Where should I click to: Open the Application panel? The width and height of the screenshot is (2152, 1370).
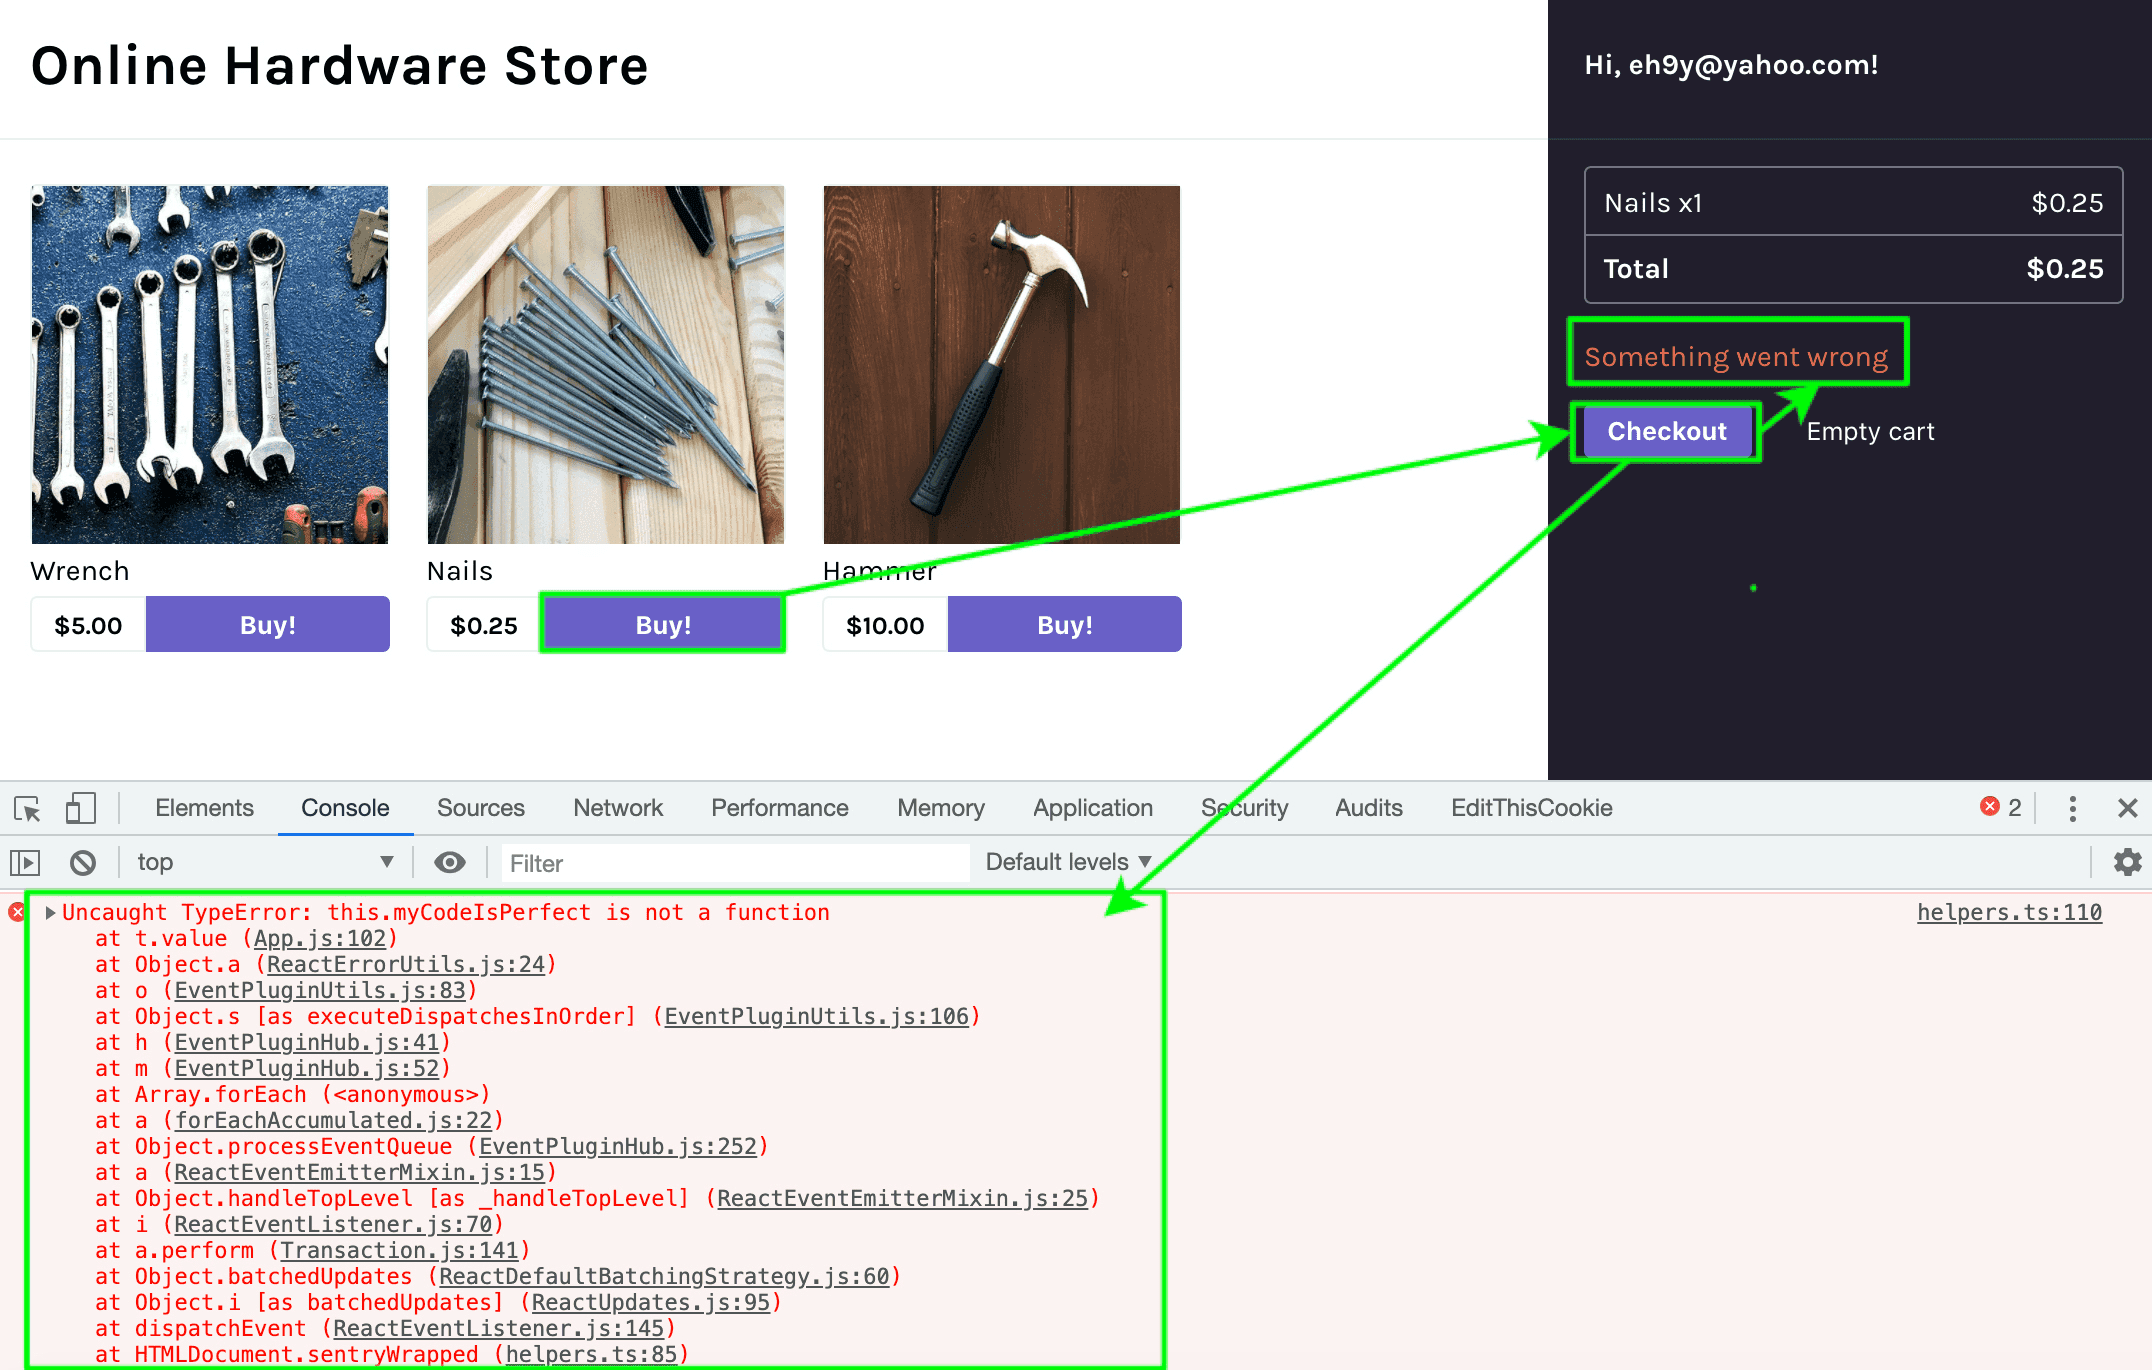click(x=1092, y=808)
